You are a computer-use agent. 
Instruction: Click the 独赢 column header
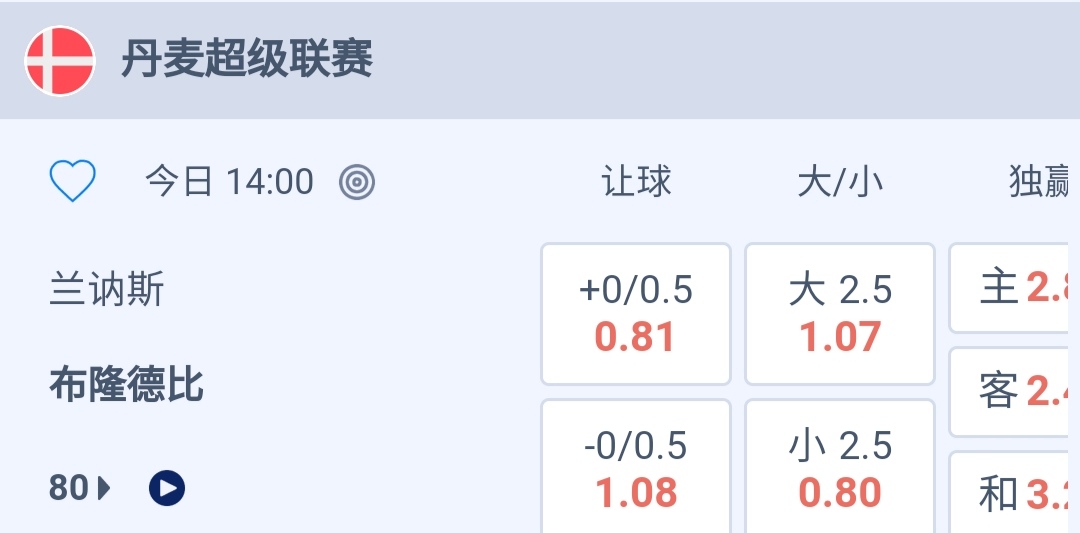click(1040, 182)
